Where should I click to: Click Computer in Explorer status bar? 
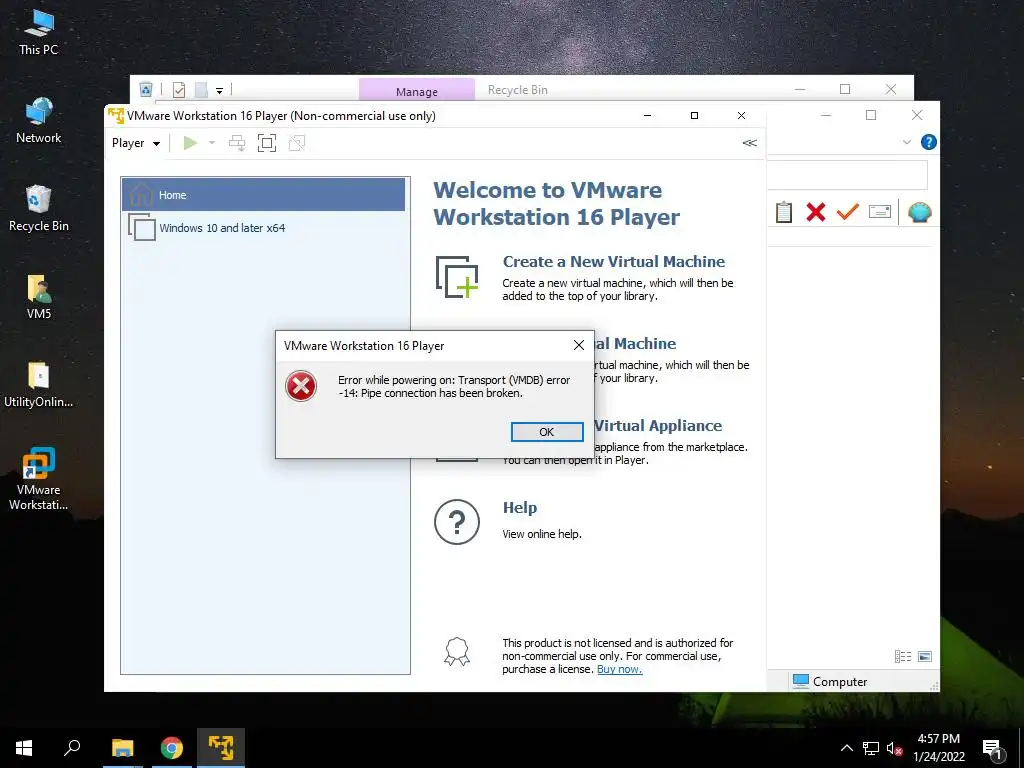click(830, 681)
